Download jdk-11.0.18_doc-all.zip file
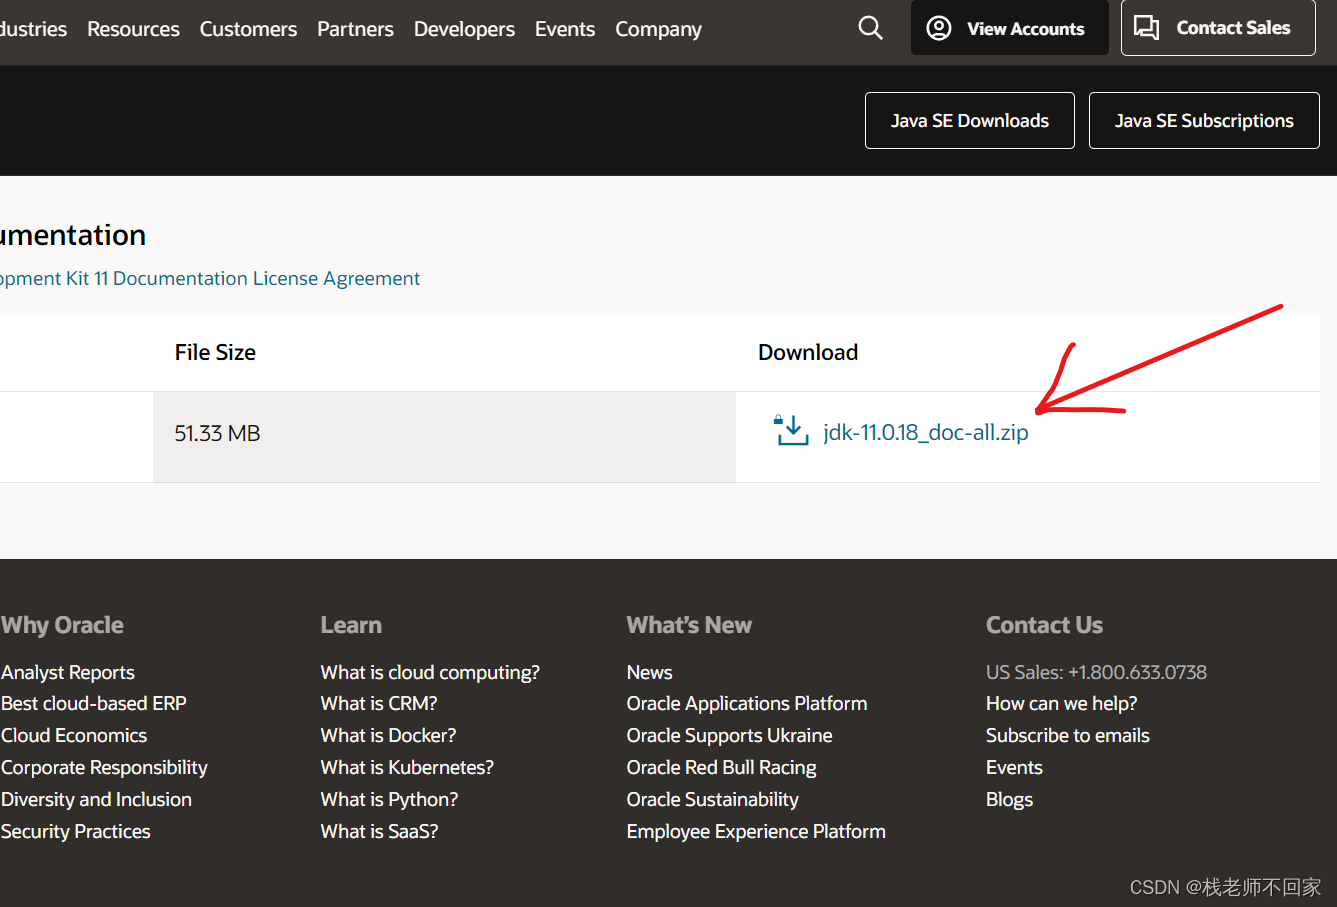Viewport: 1337px width, 907px height. 925,432
